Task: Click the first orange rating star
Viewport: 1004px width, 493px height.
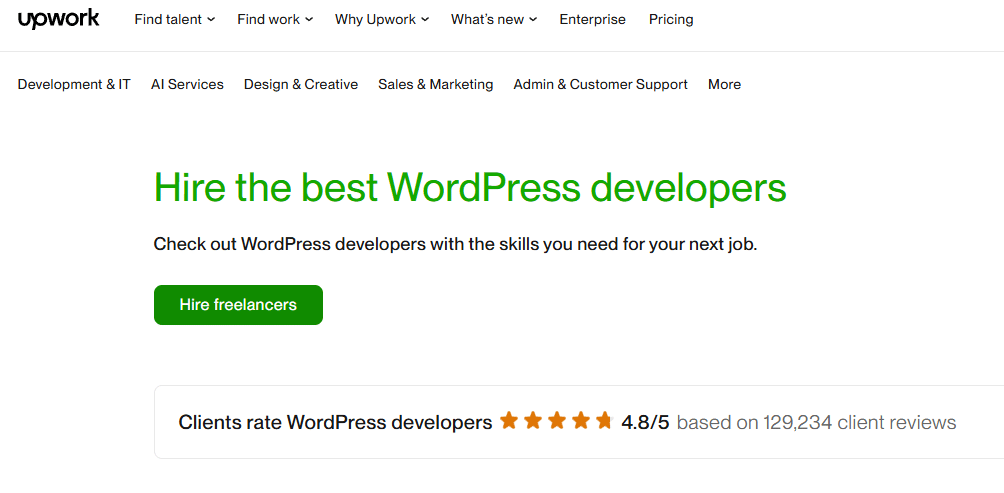Action: click(x=509, y=421)
